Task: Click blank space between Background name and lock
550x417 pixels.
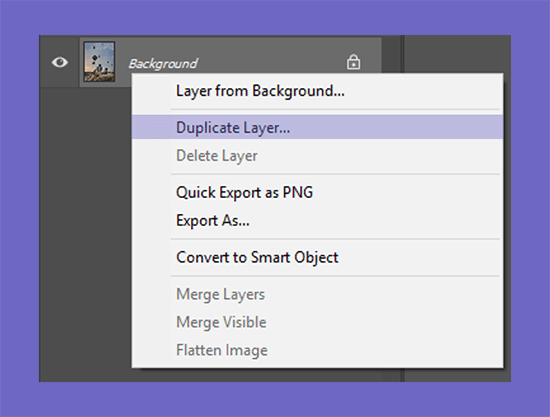Action: click(x=272, y=63)
